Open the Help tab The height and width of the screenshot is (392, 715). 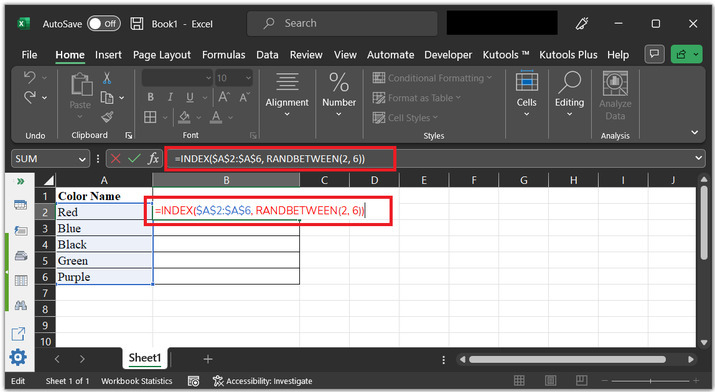click(618, 55)
